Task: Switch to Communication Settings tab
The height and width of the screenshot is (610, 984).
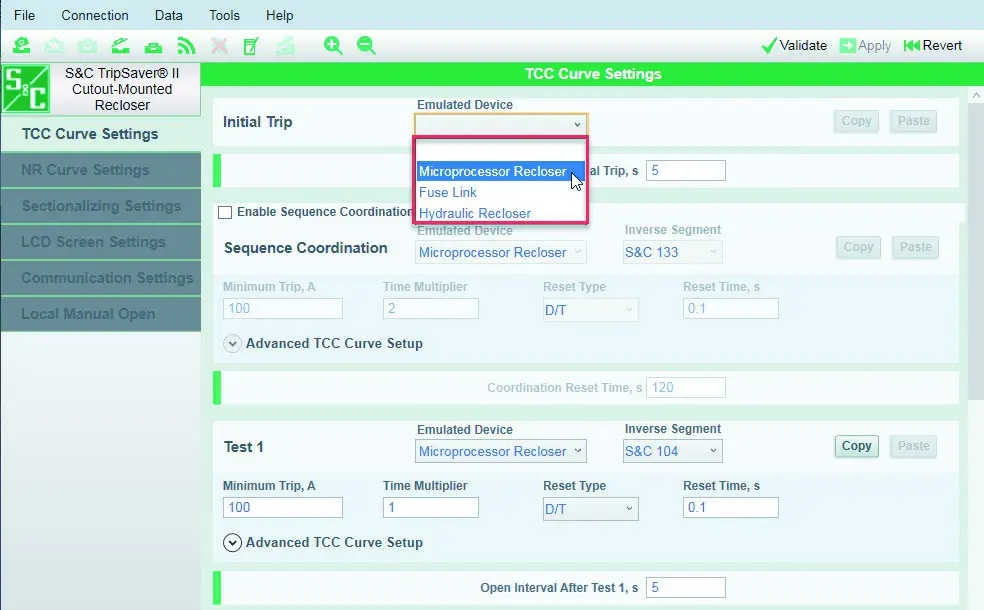Action: tap(101, 277)
